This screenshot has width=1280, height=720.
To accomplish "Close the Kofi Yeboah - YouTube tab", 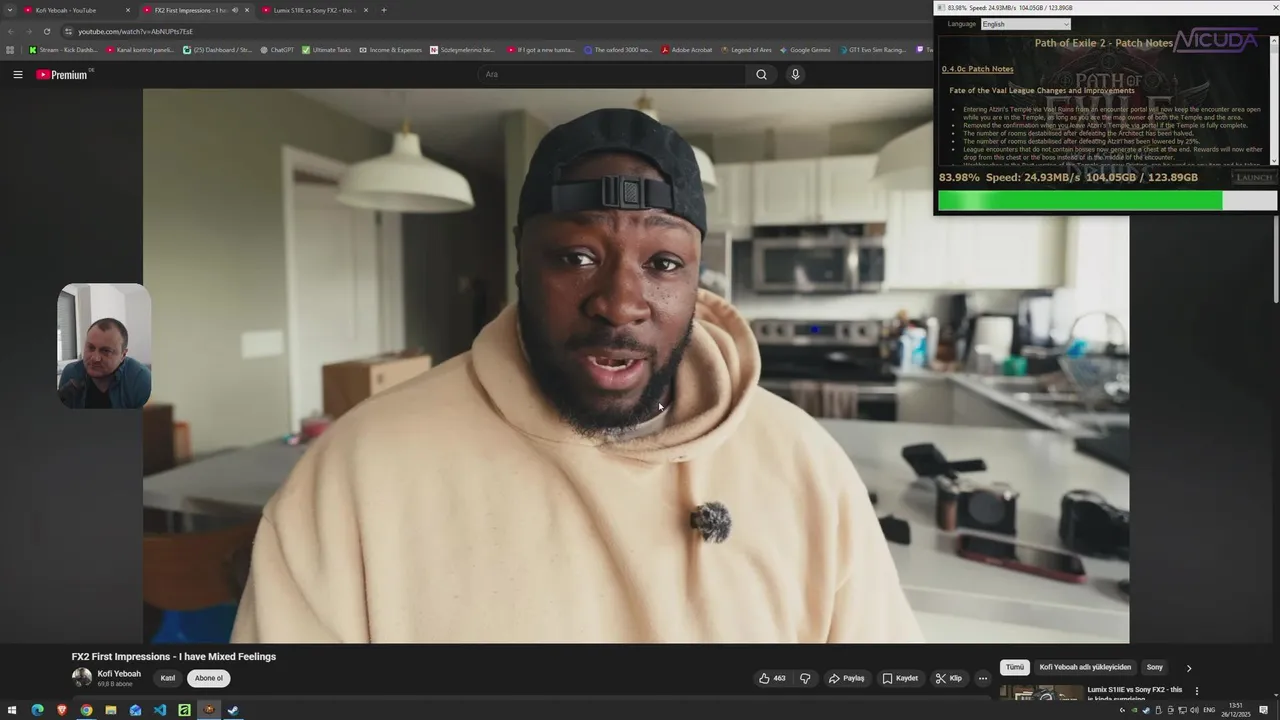I will point(128,10).
